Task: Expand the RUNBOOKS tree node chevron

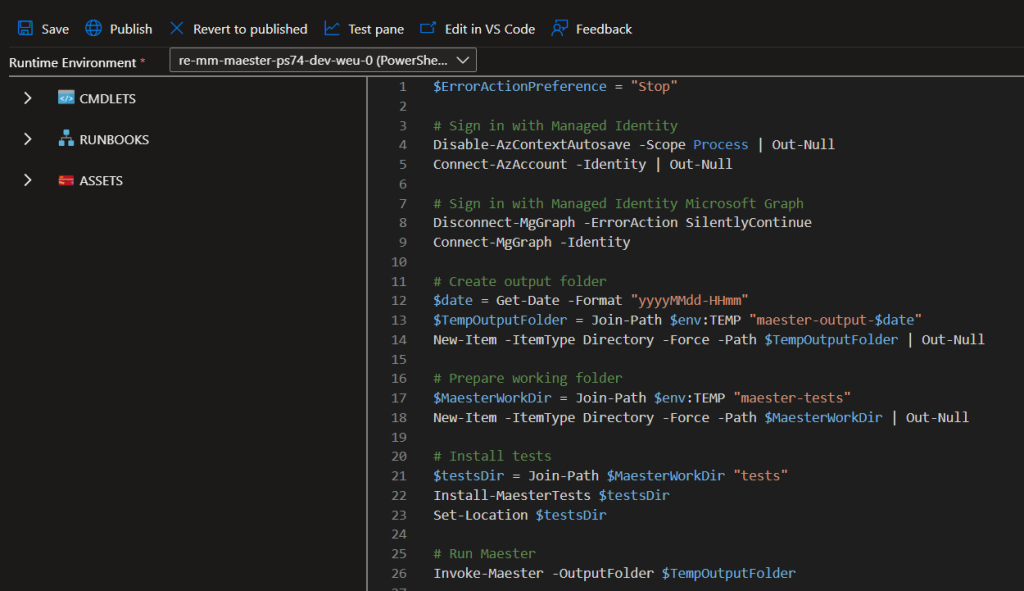Action: coord(27,139)
